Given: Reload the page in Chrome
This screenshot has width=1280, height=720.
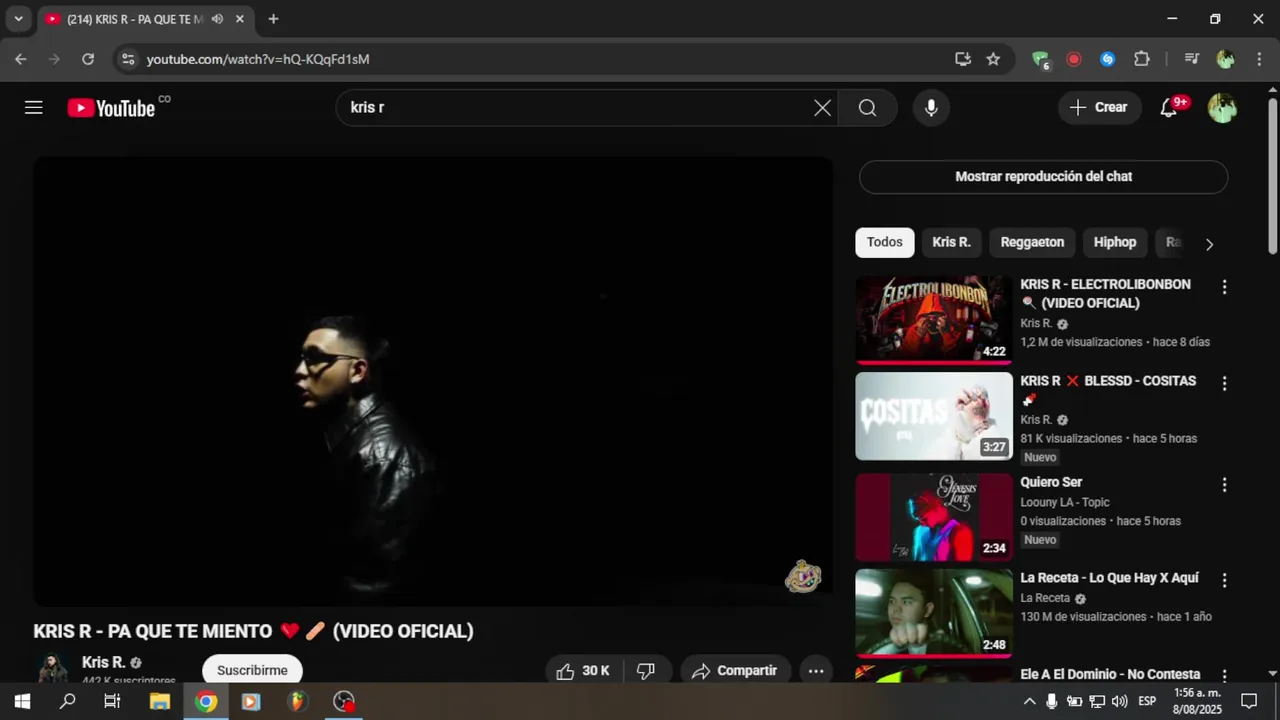Looking at the screenshot, I should [x=88, y=59].
